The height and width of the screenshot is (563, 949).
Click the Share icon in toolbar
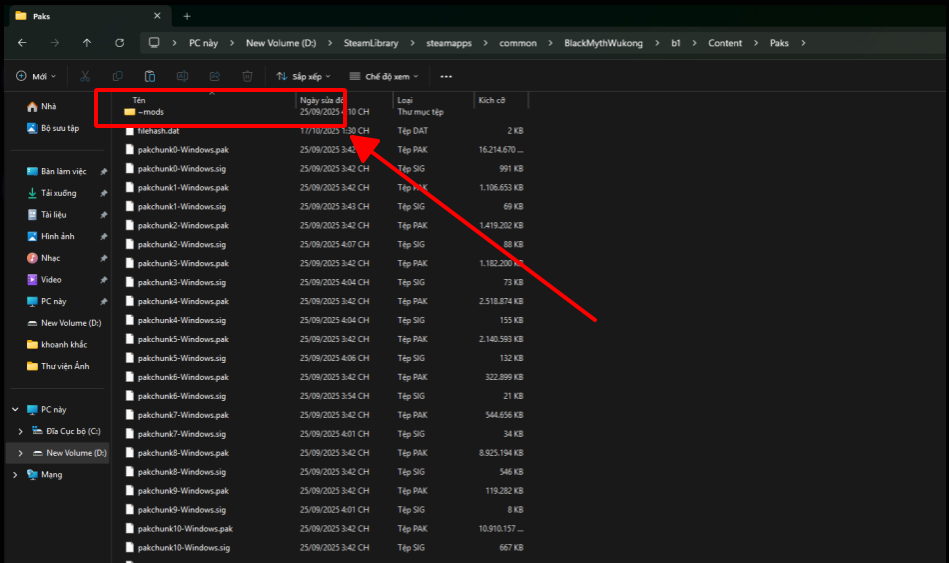[215, 76]
